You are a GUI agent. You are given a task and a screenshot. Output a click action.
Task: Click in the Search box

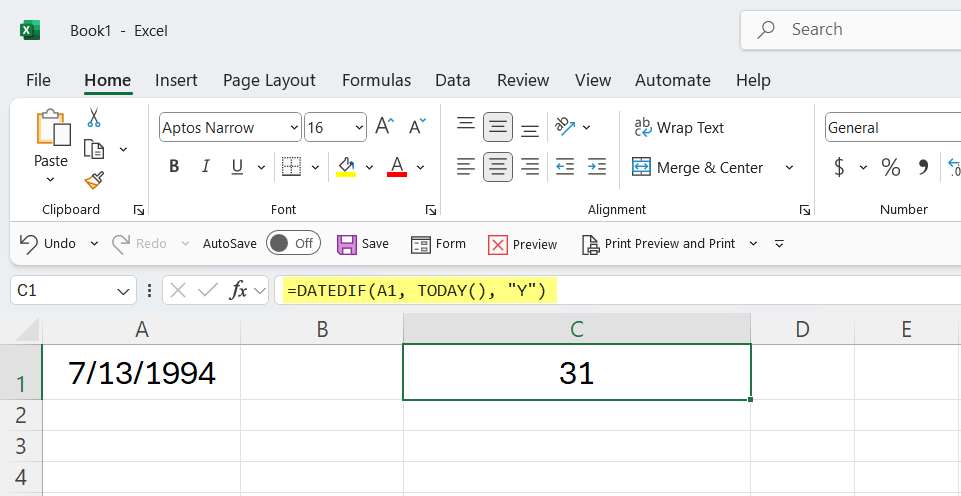tap(851, 29)
